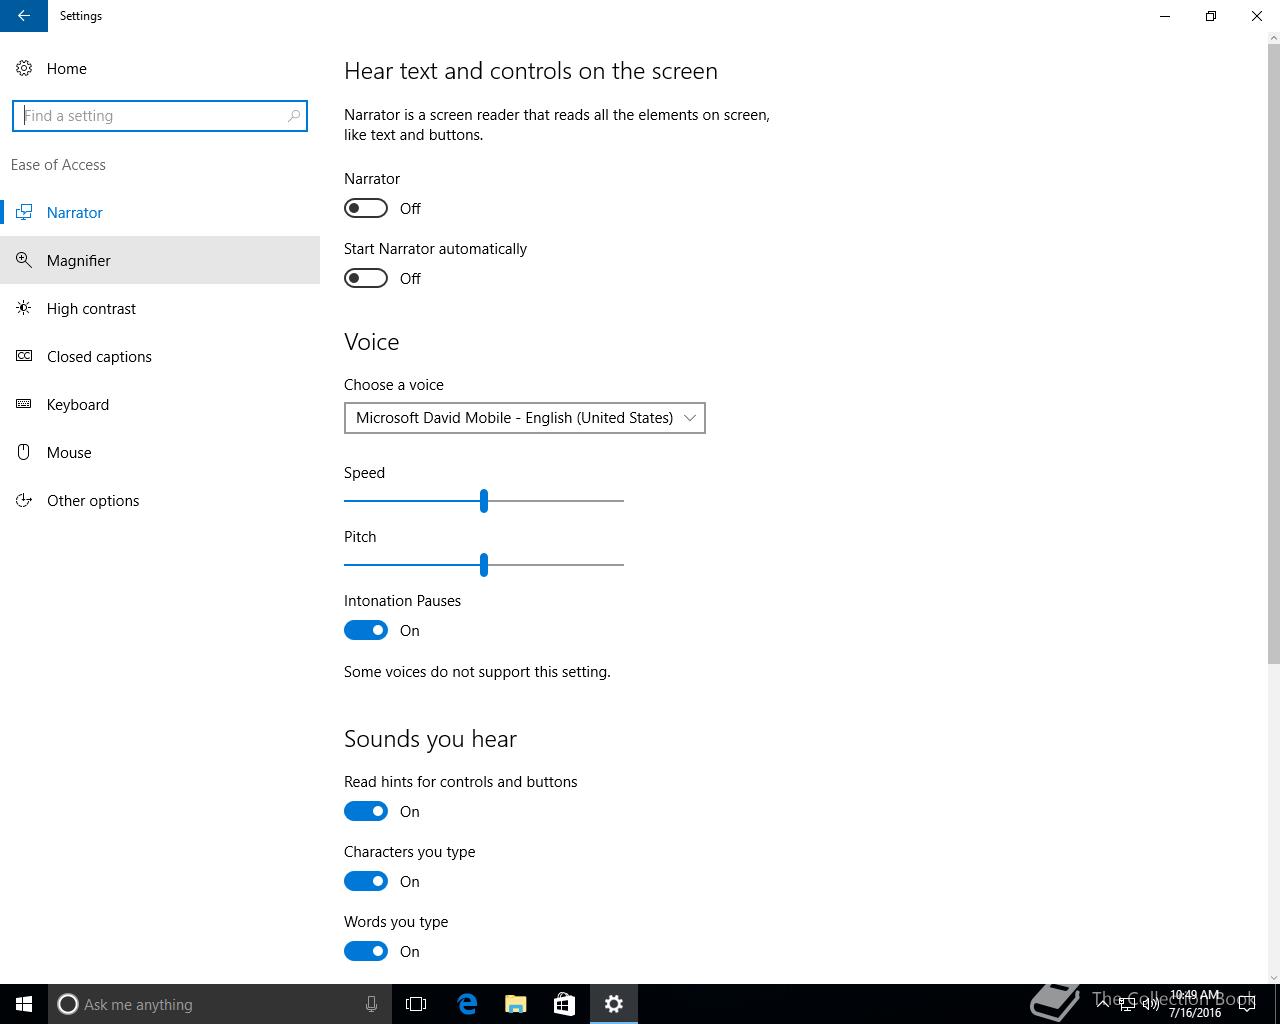Click the Settings gear on the taskbar
Image resolution: width=1280 pixels, height=1024 pixels.
click(614, 1004)
